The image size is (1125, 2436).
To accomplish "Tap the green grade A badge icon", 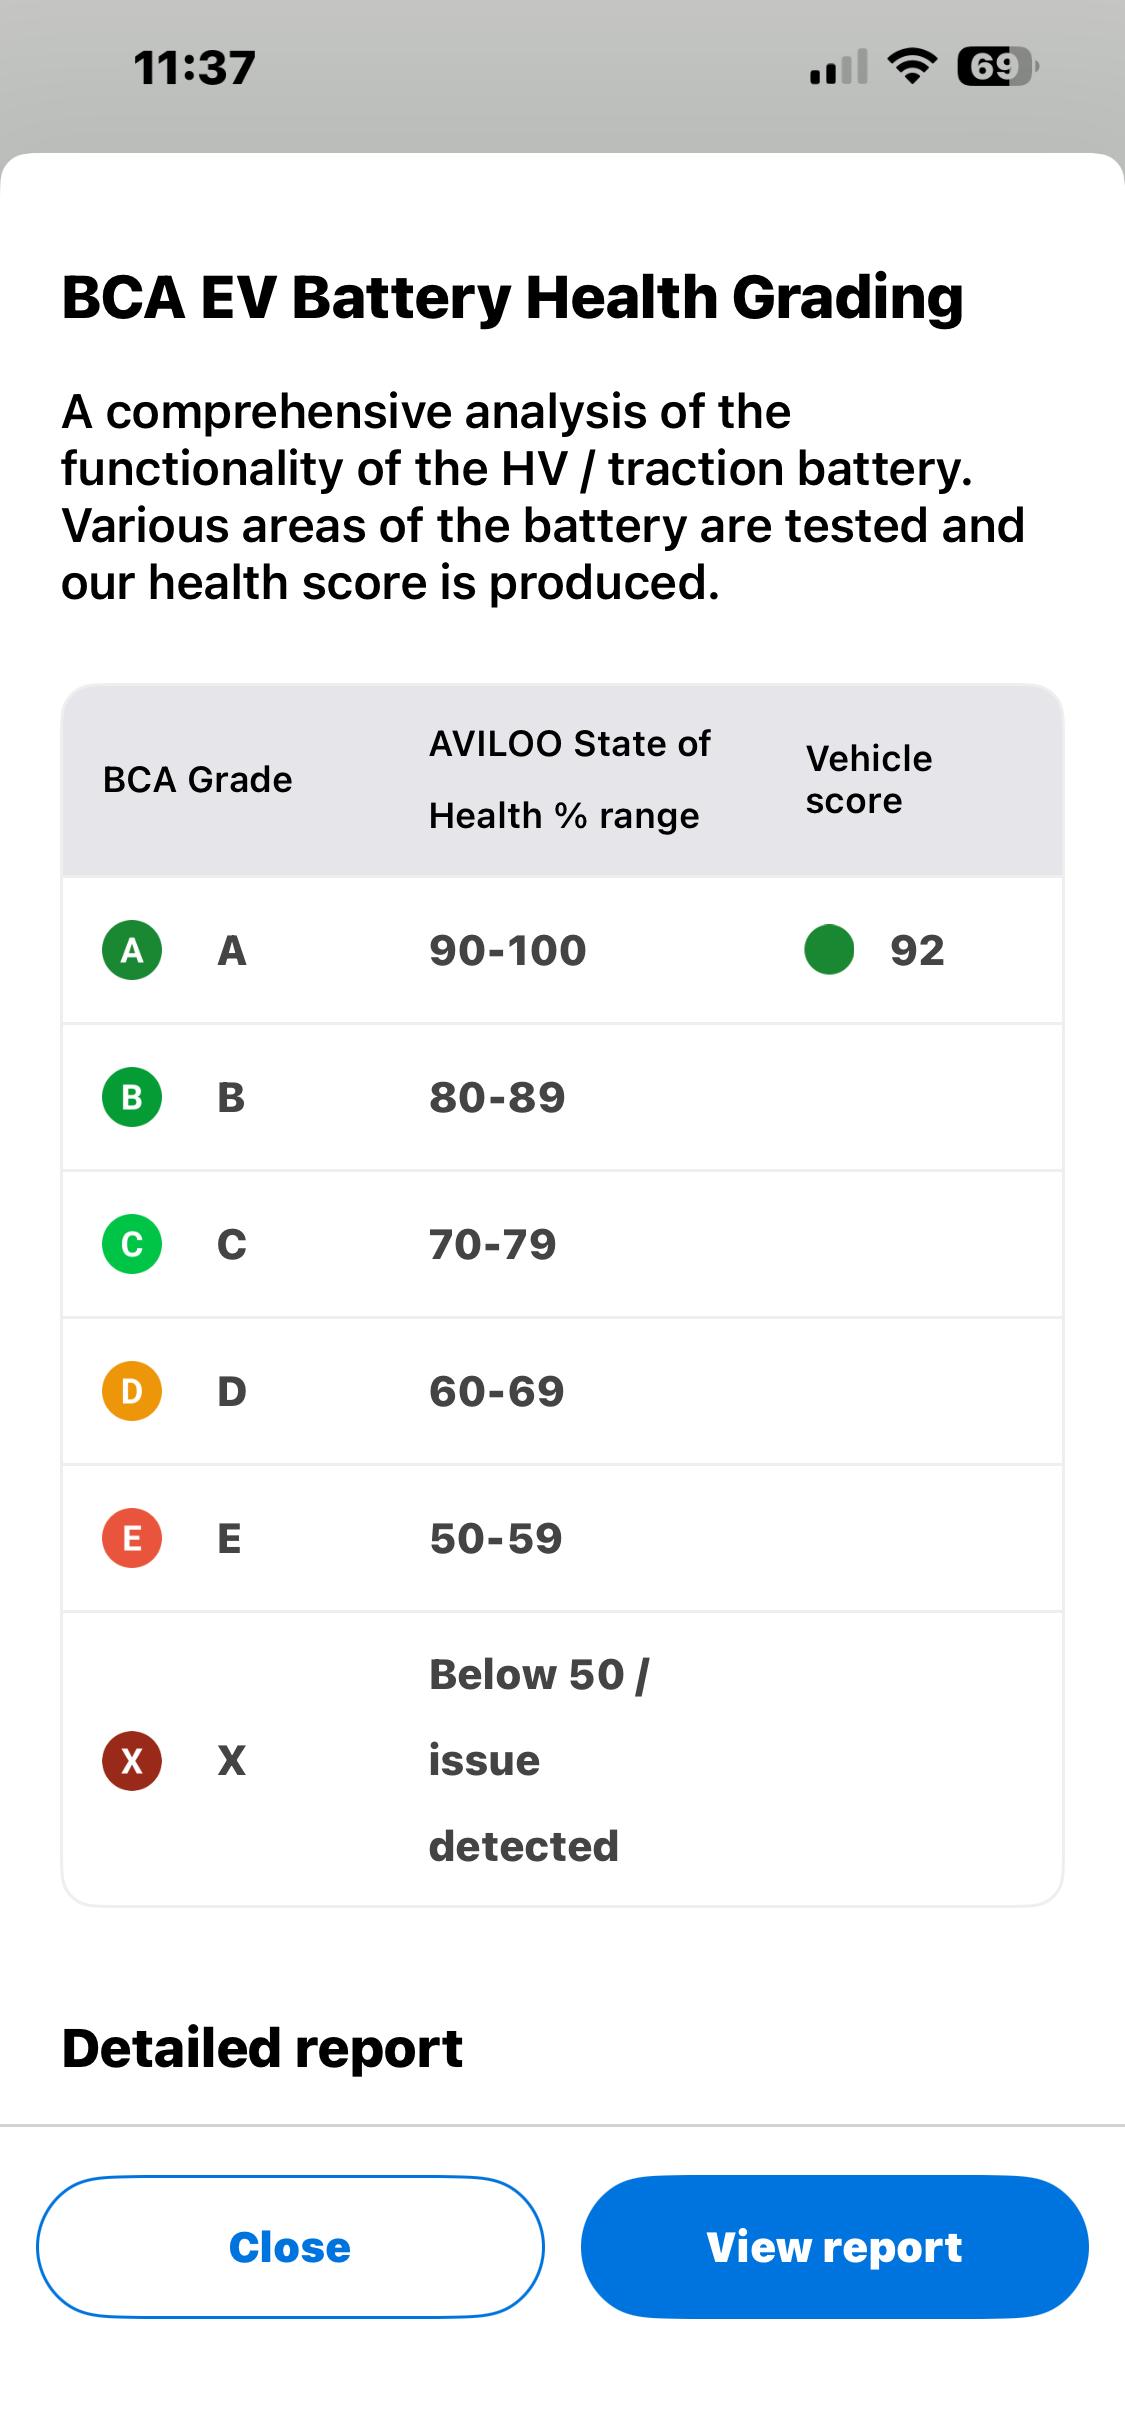I will click(132, 950).
